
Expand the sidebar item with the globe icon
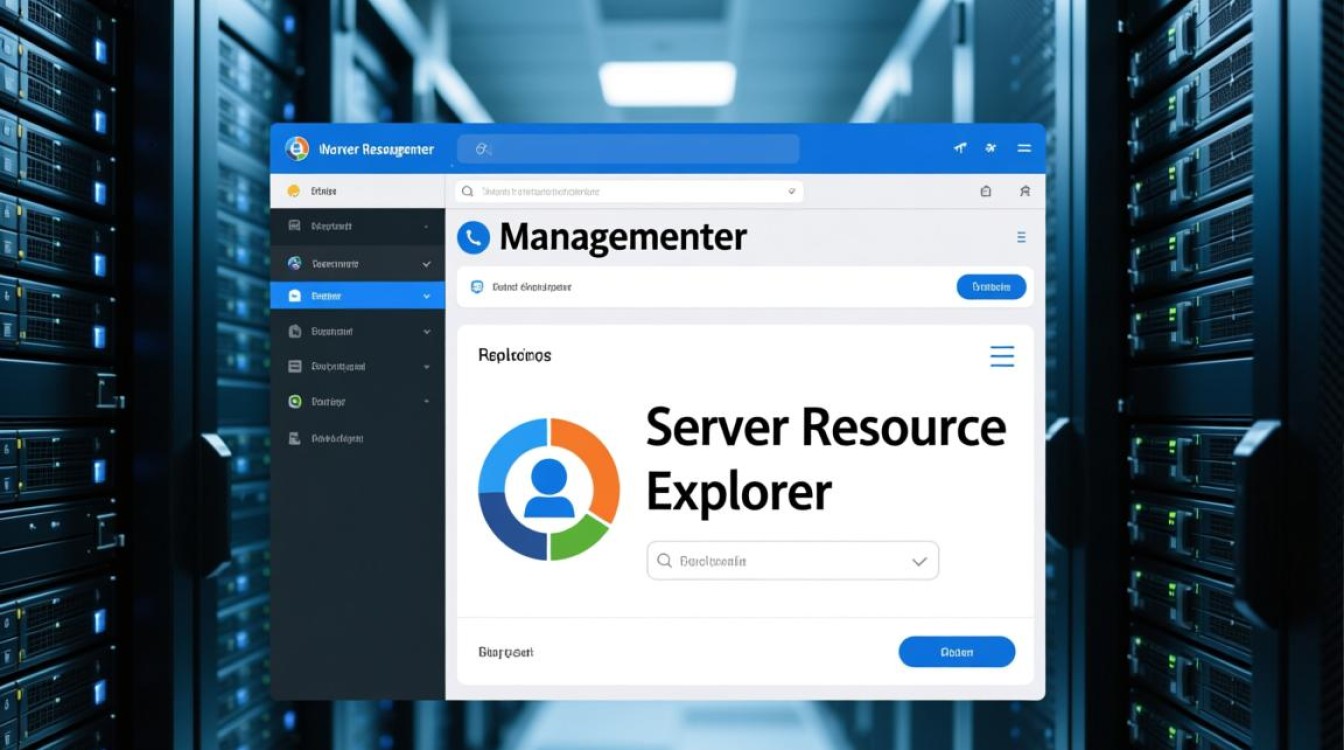(x=426, y=264)
